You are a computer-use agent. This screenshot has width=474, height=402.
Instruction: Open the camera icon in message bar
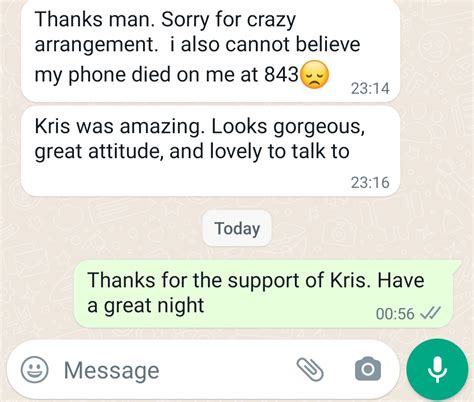click(368, 369)
